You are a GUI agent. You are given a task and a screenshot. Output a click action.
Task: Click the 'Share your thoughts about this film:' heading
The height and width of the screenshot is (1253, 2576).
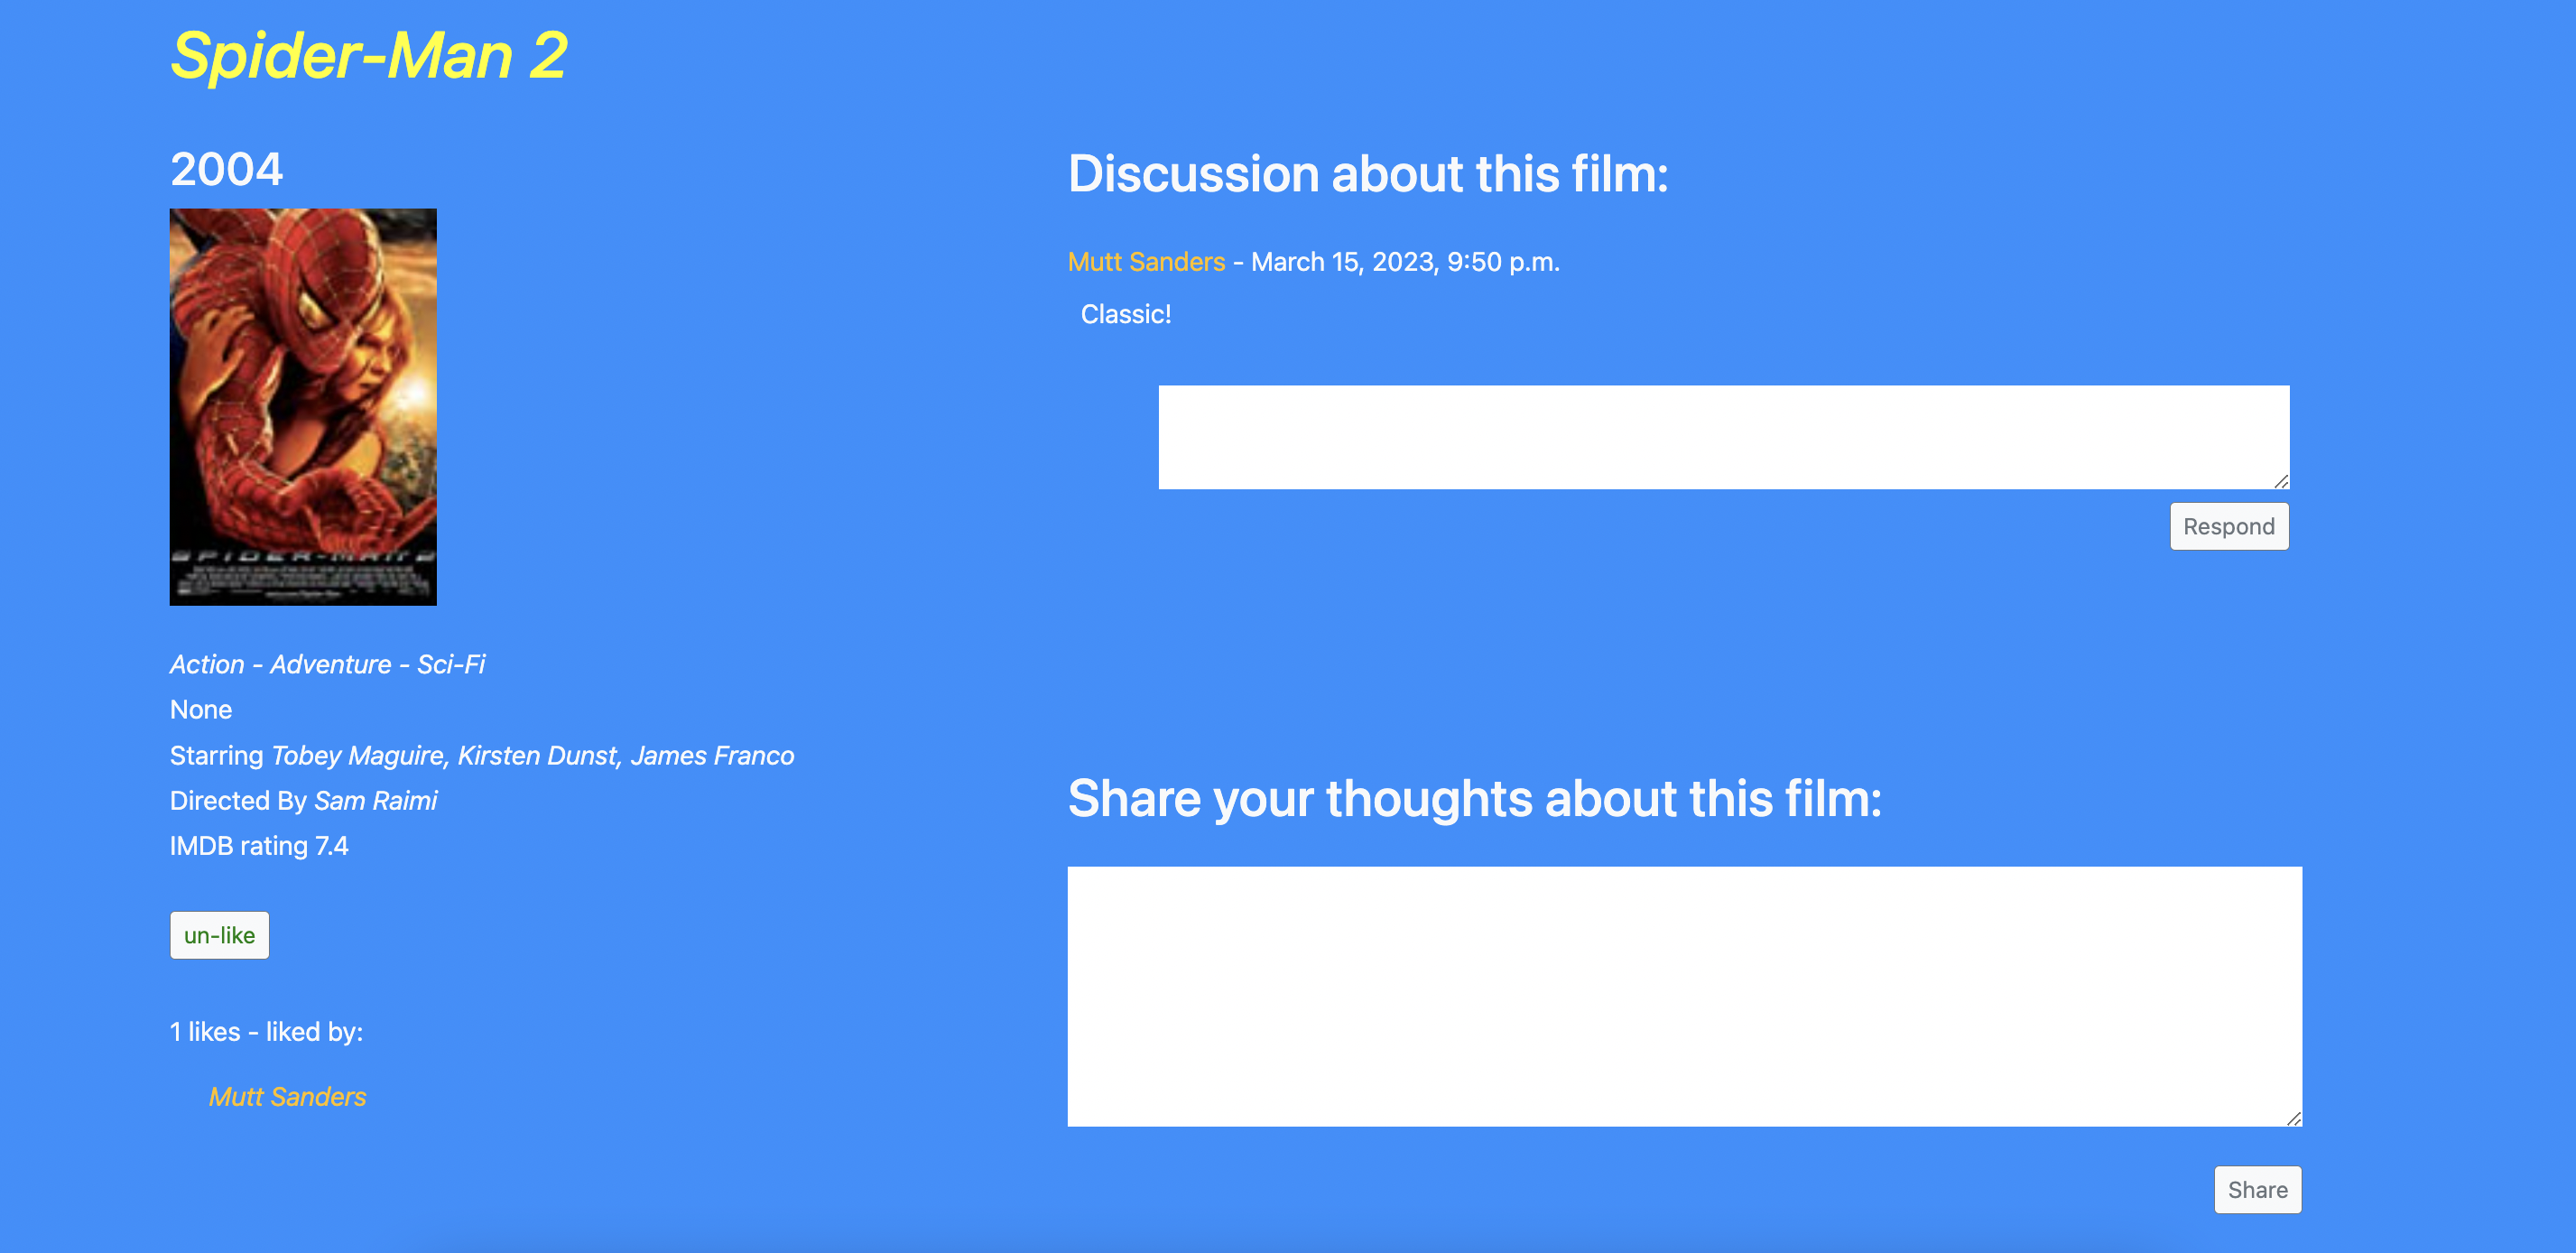click(1475, 799)
